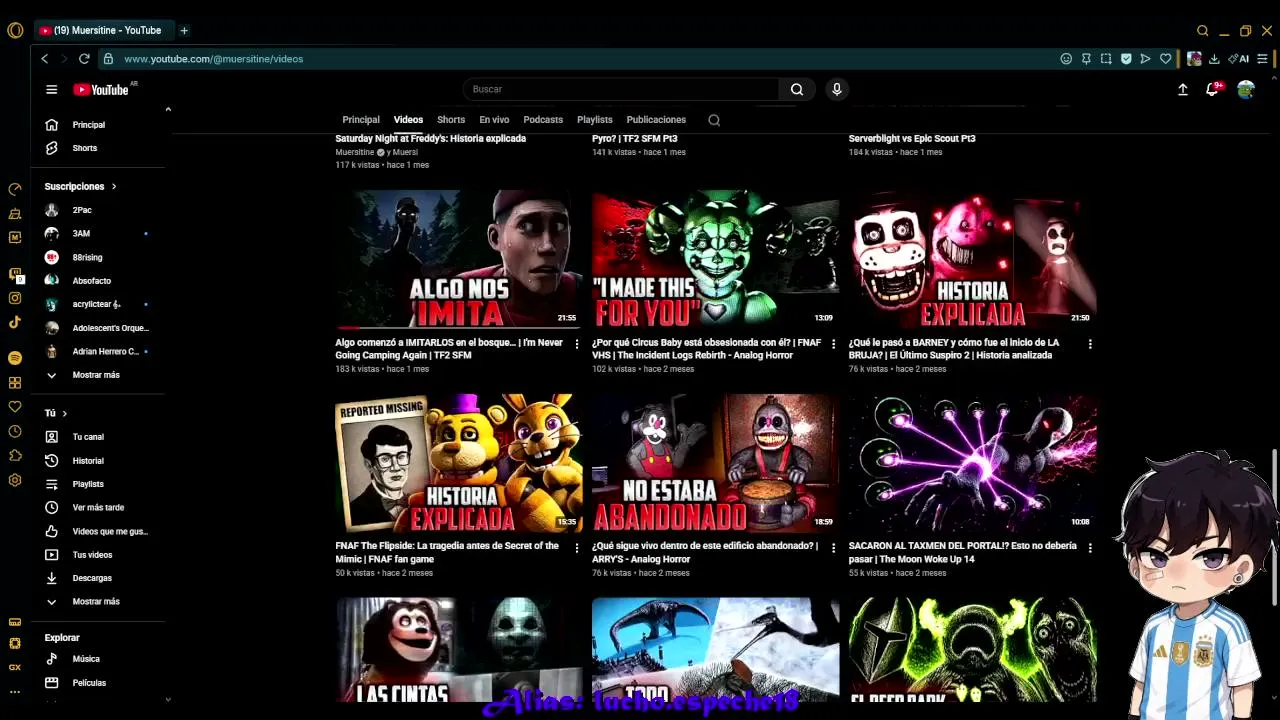This screenshot has height=720, width=1280.
Task: Open the Opera AI assistant
Action: (x=1239, y=59)
